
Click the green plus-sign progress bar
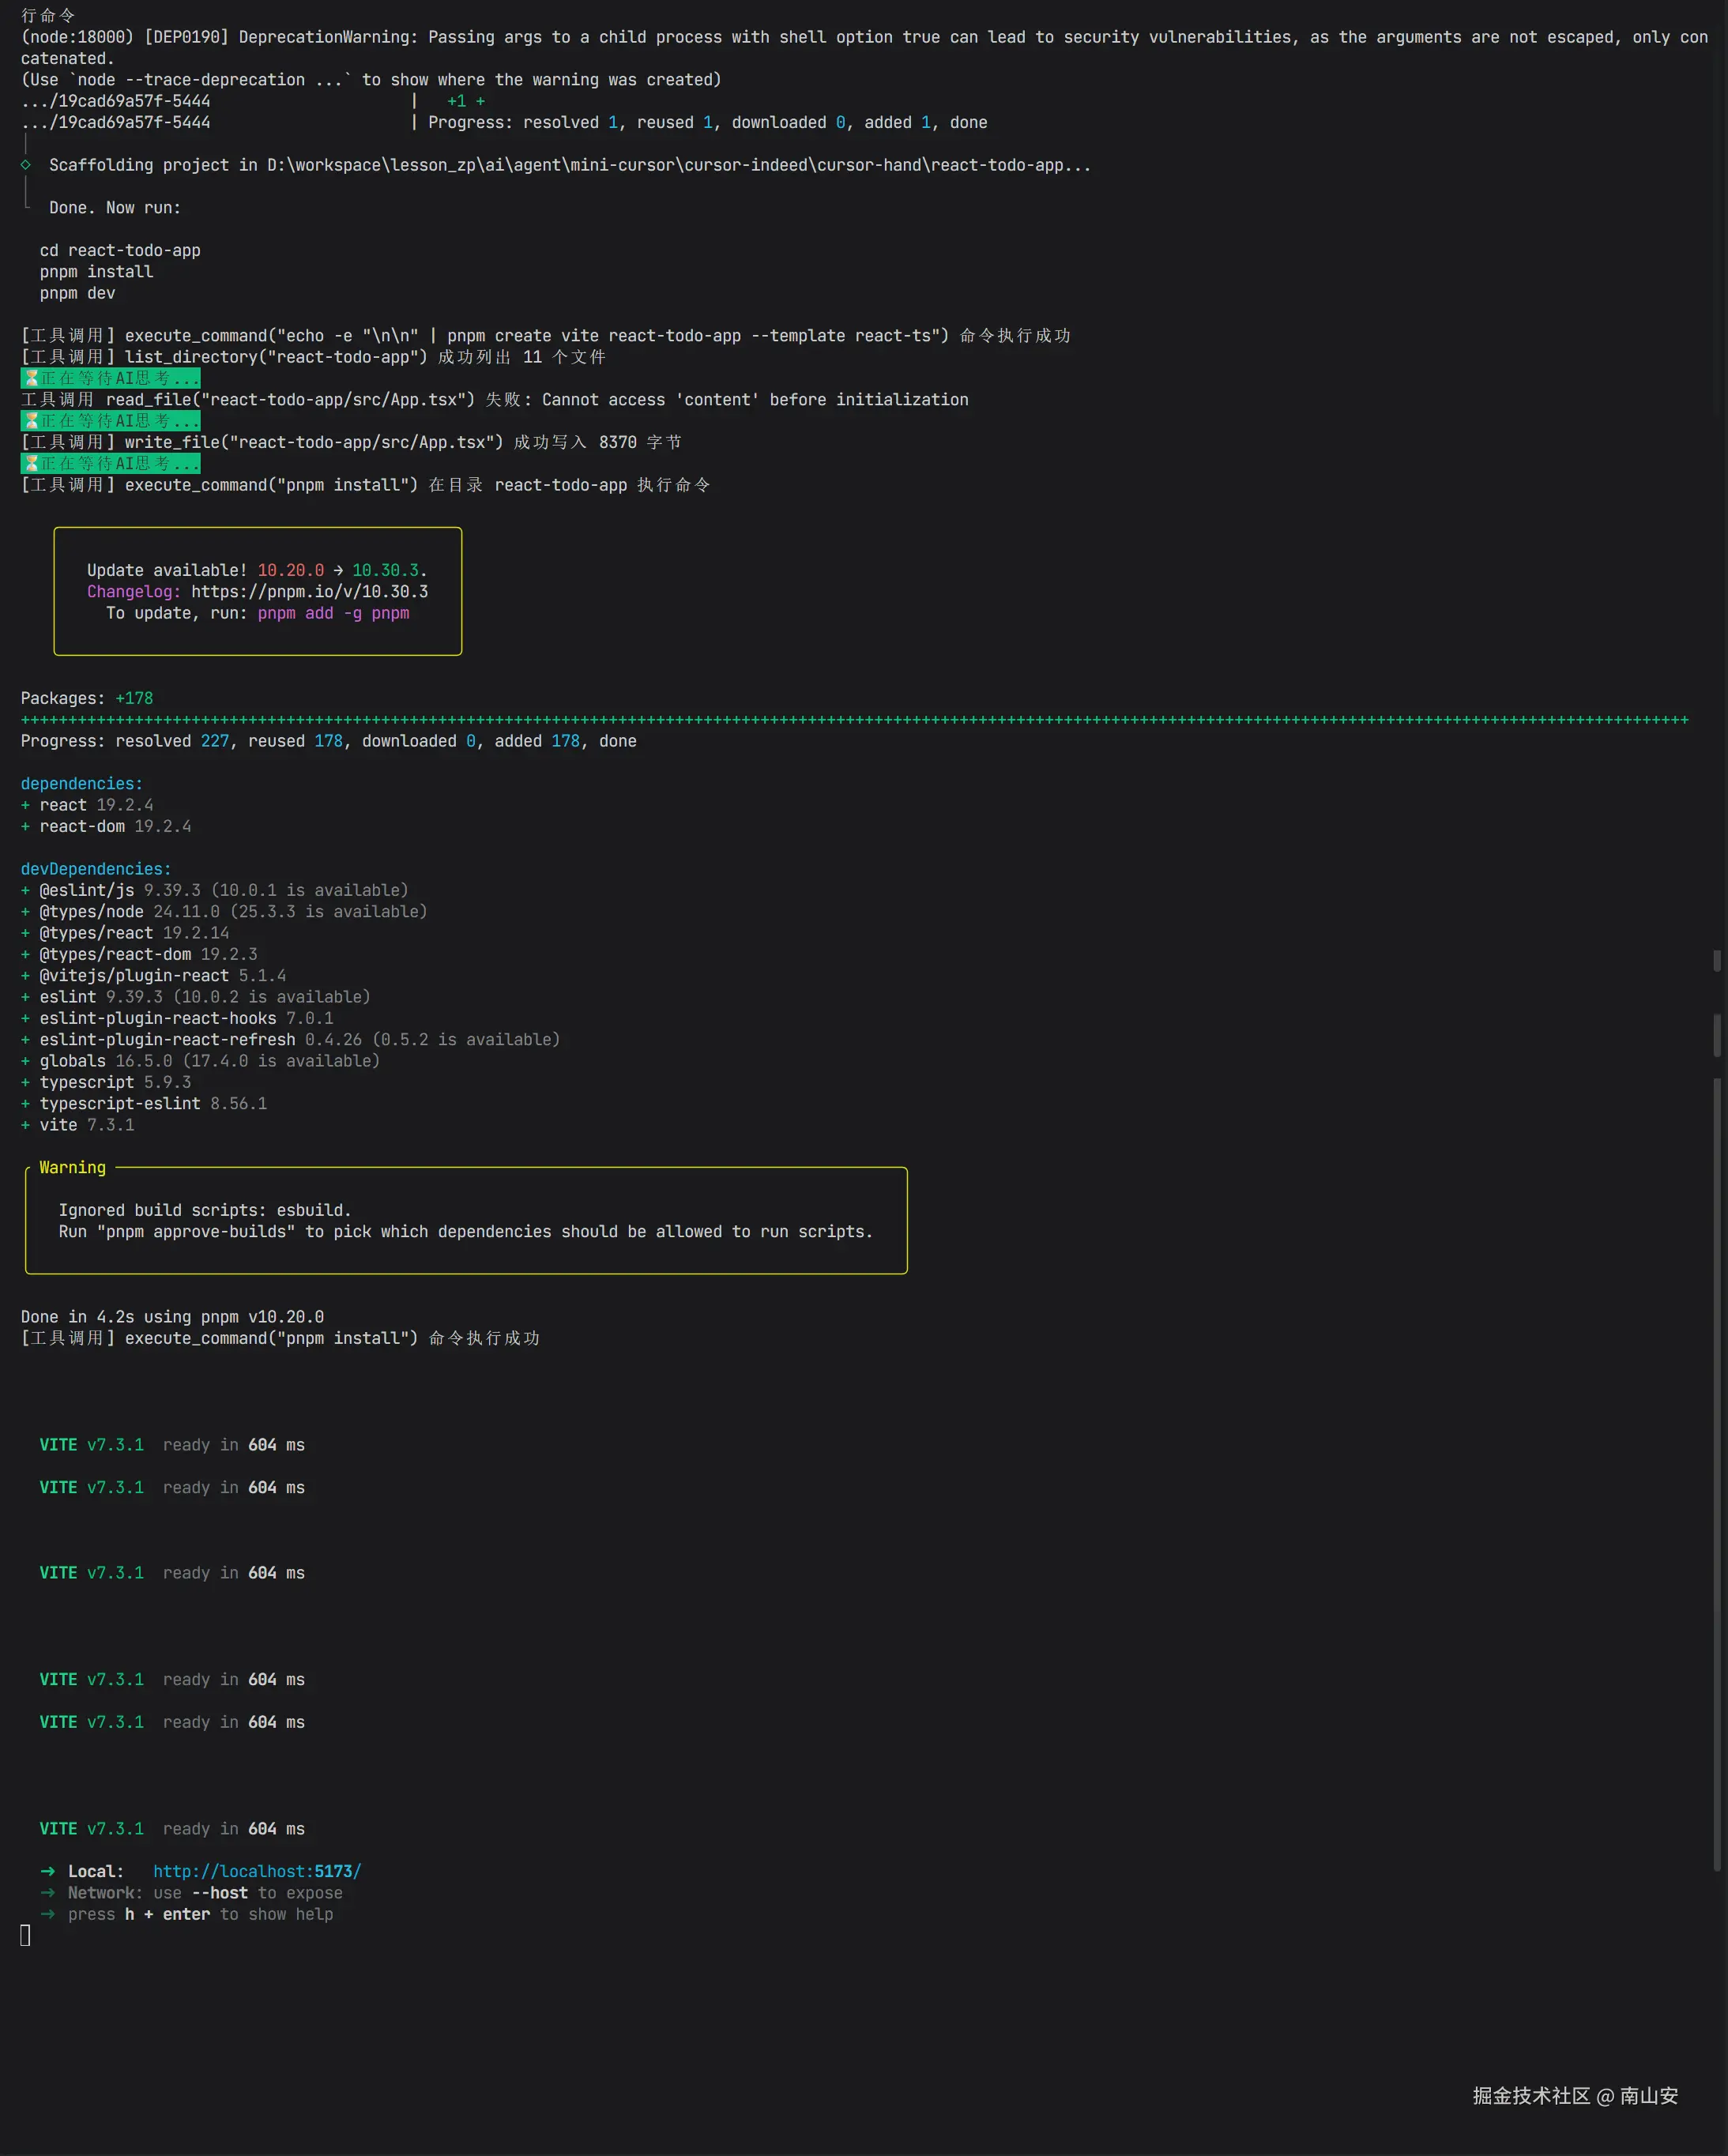click(x=854, y=720)
